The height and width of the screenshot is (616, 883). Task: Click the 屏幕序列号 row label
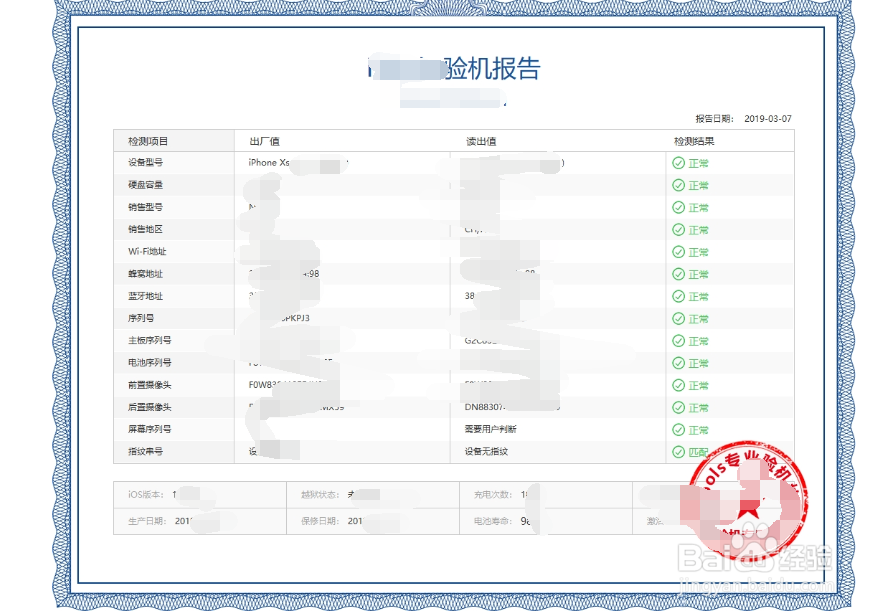pos(149,429)
